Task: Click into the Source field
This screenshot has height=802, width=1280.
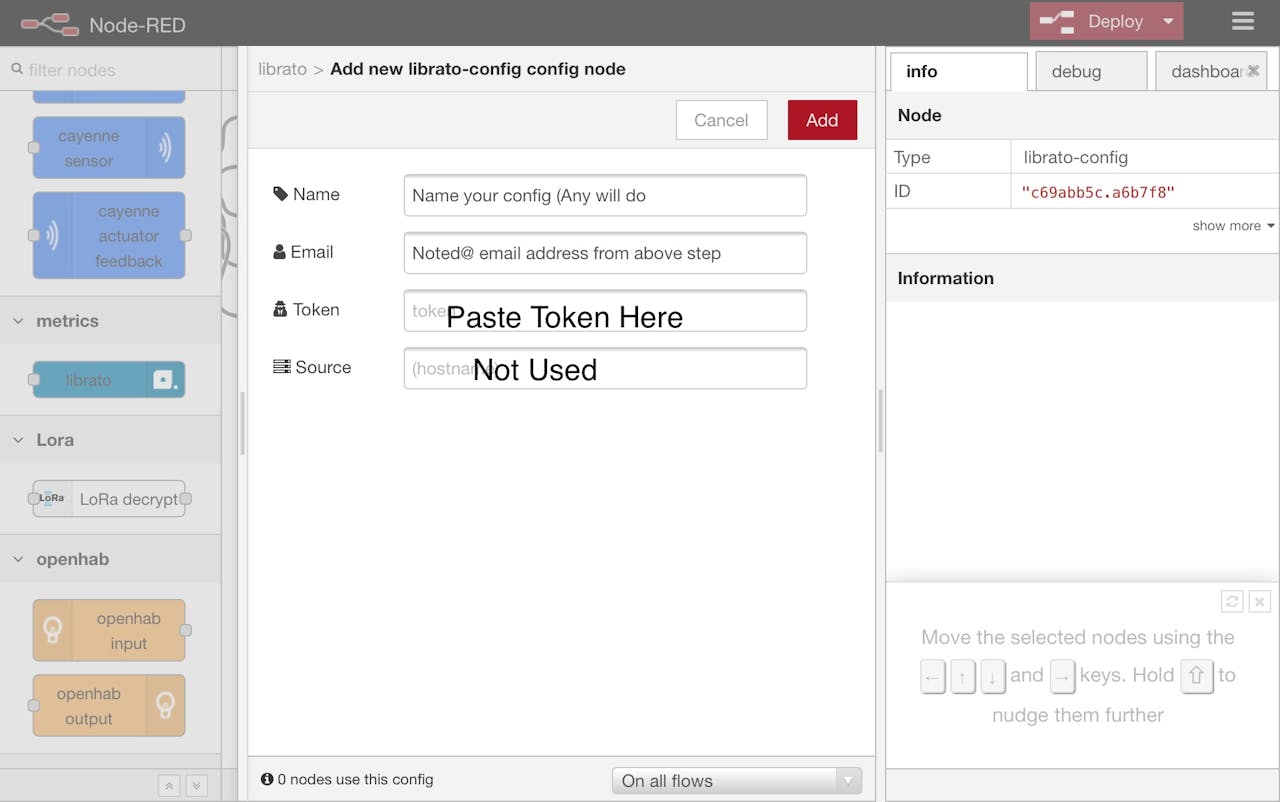Action: click(x=605, y=368)
